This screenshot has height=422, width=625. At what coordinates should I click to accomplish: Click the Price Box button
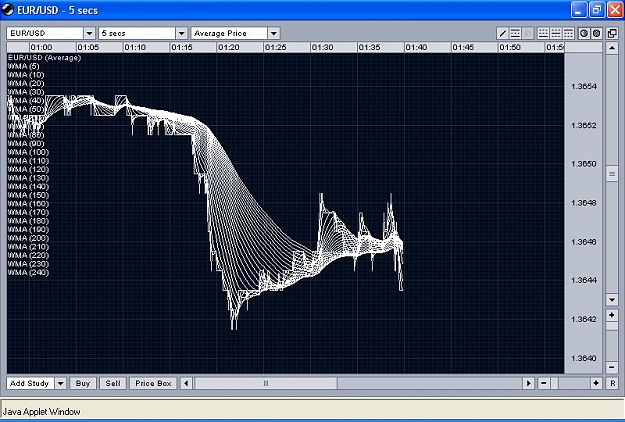coord(153,383)
